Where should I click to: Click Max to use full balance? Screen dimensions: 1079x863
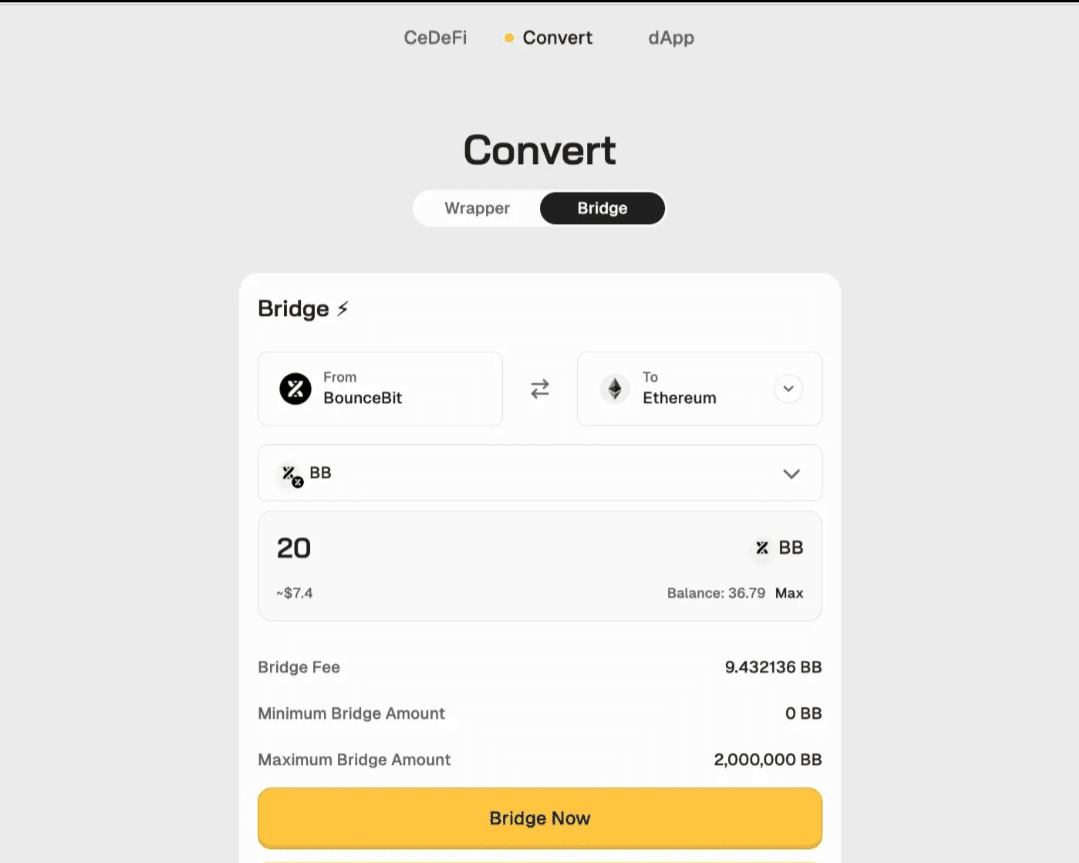click(x=789, y=593)
